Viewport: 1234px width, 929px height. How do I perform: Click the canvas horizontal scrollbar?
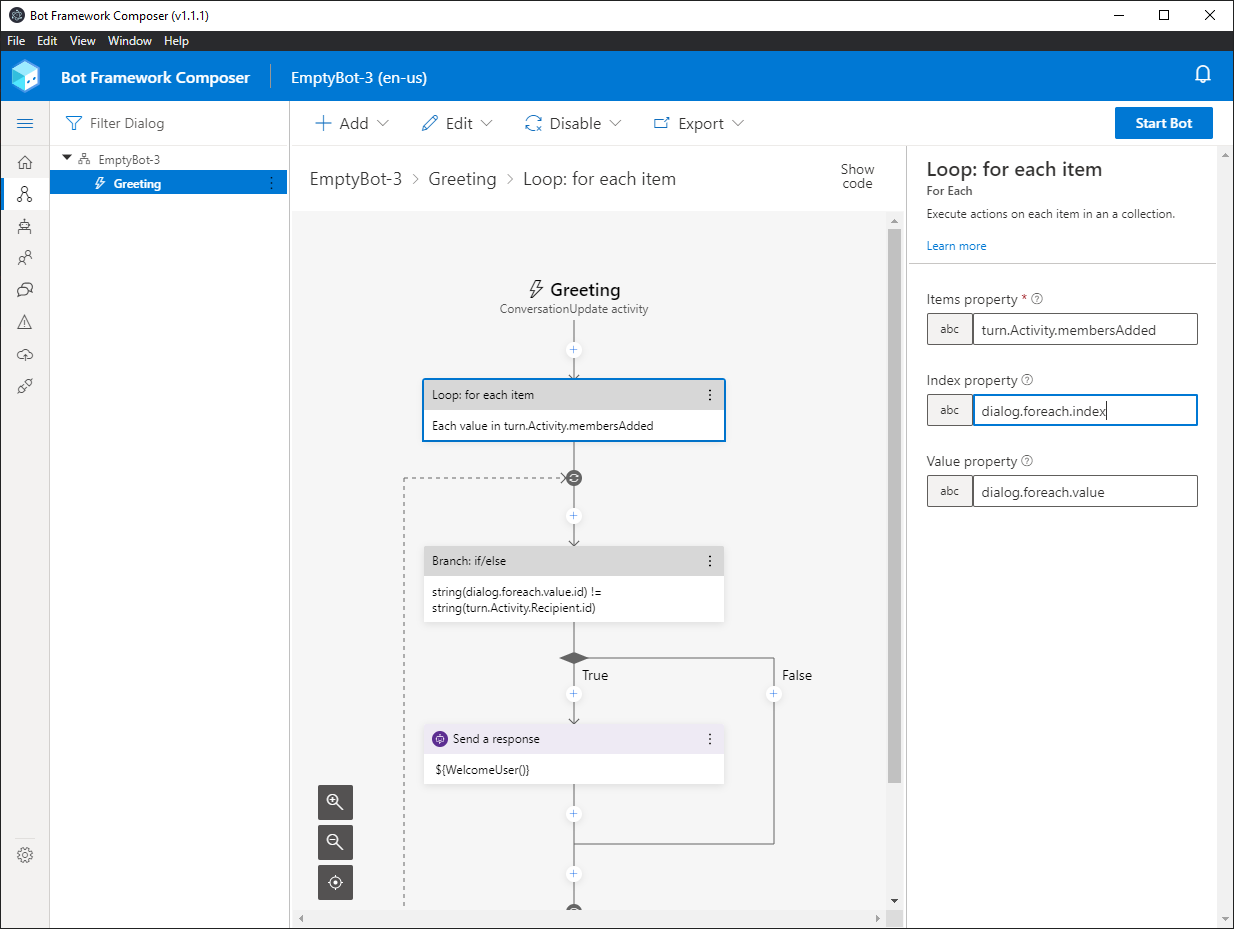(590, 918)
